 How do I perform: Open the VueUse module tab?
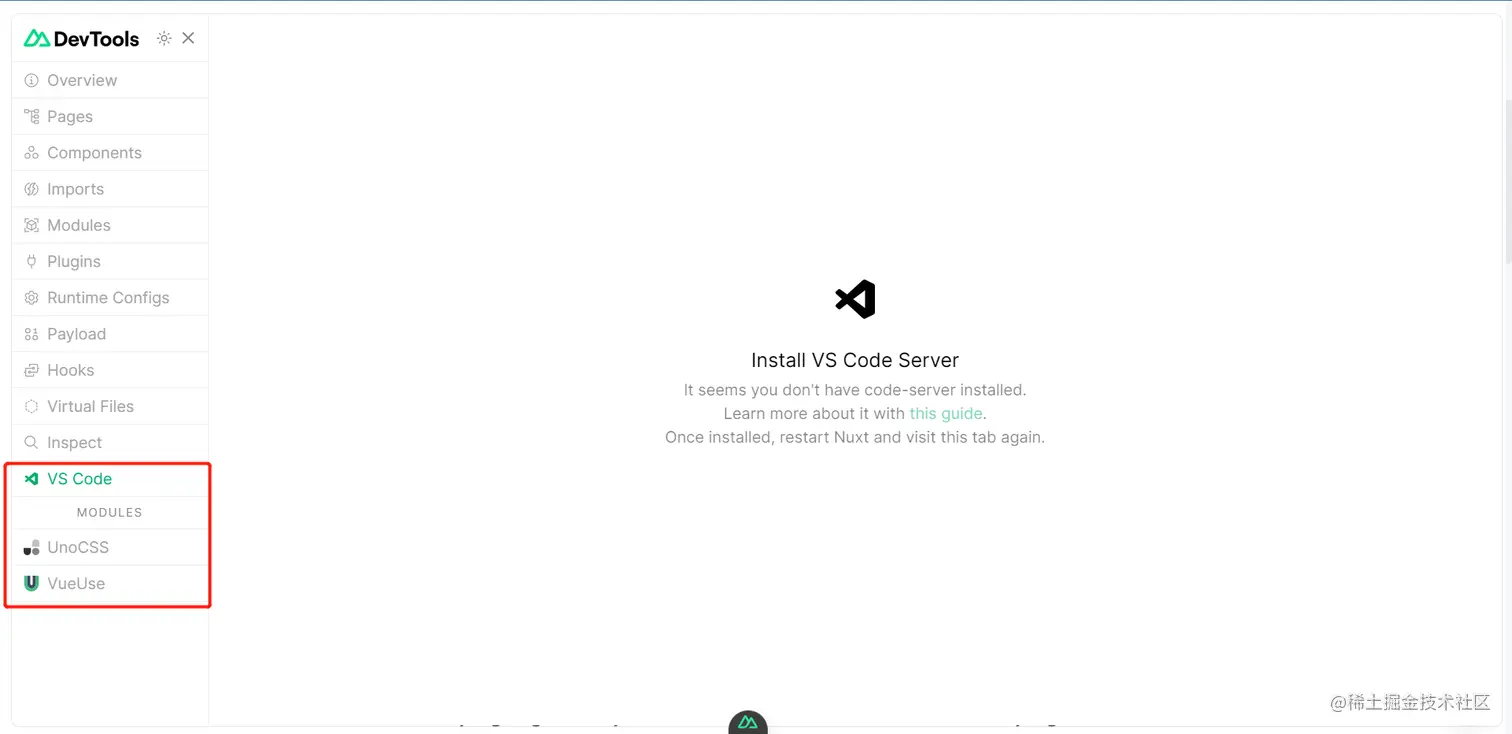pyautogui.click(x=110, y=583)
